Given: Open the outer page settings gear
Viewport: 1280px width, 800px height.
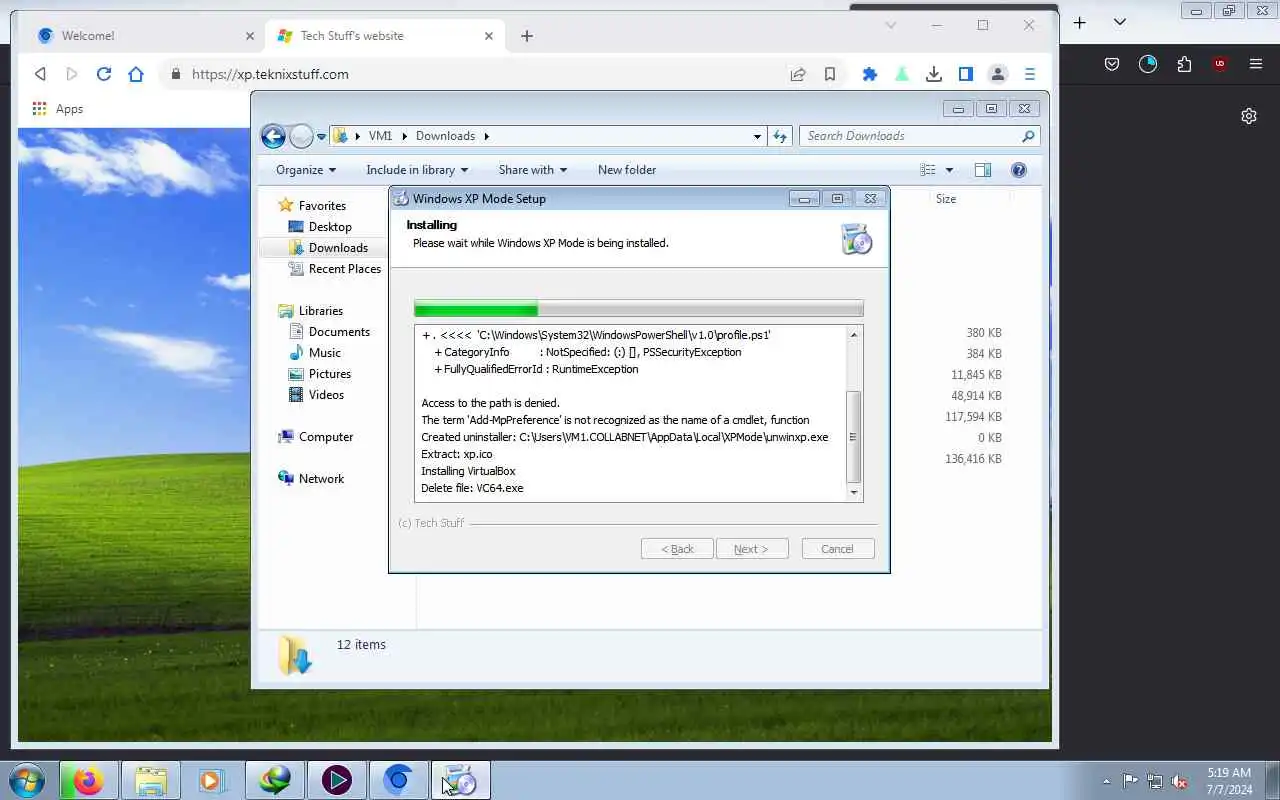Looking at the screenshot, I should 1249,116.
